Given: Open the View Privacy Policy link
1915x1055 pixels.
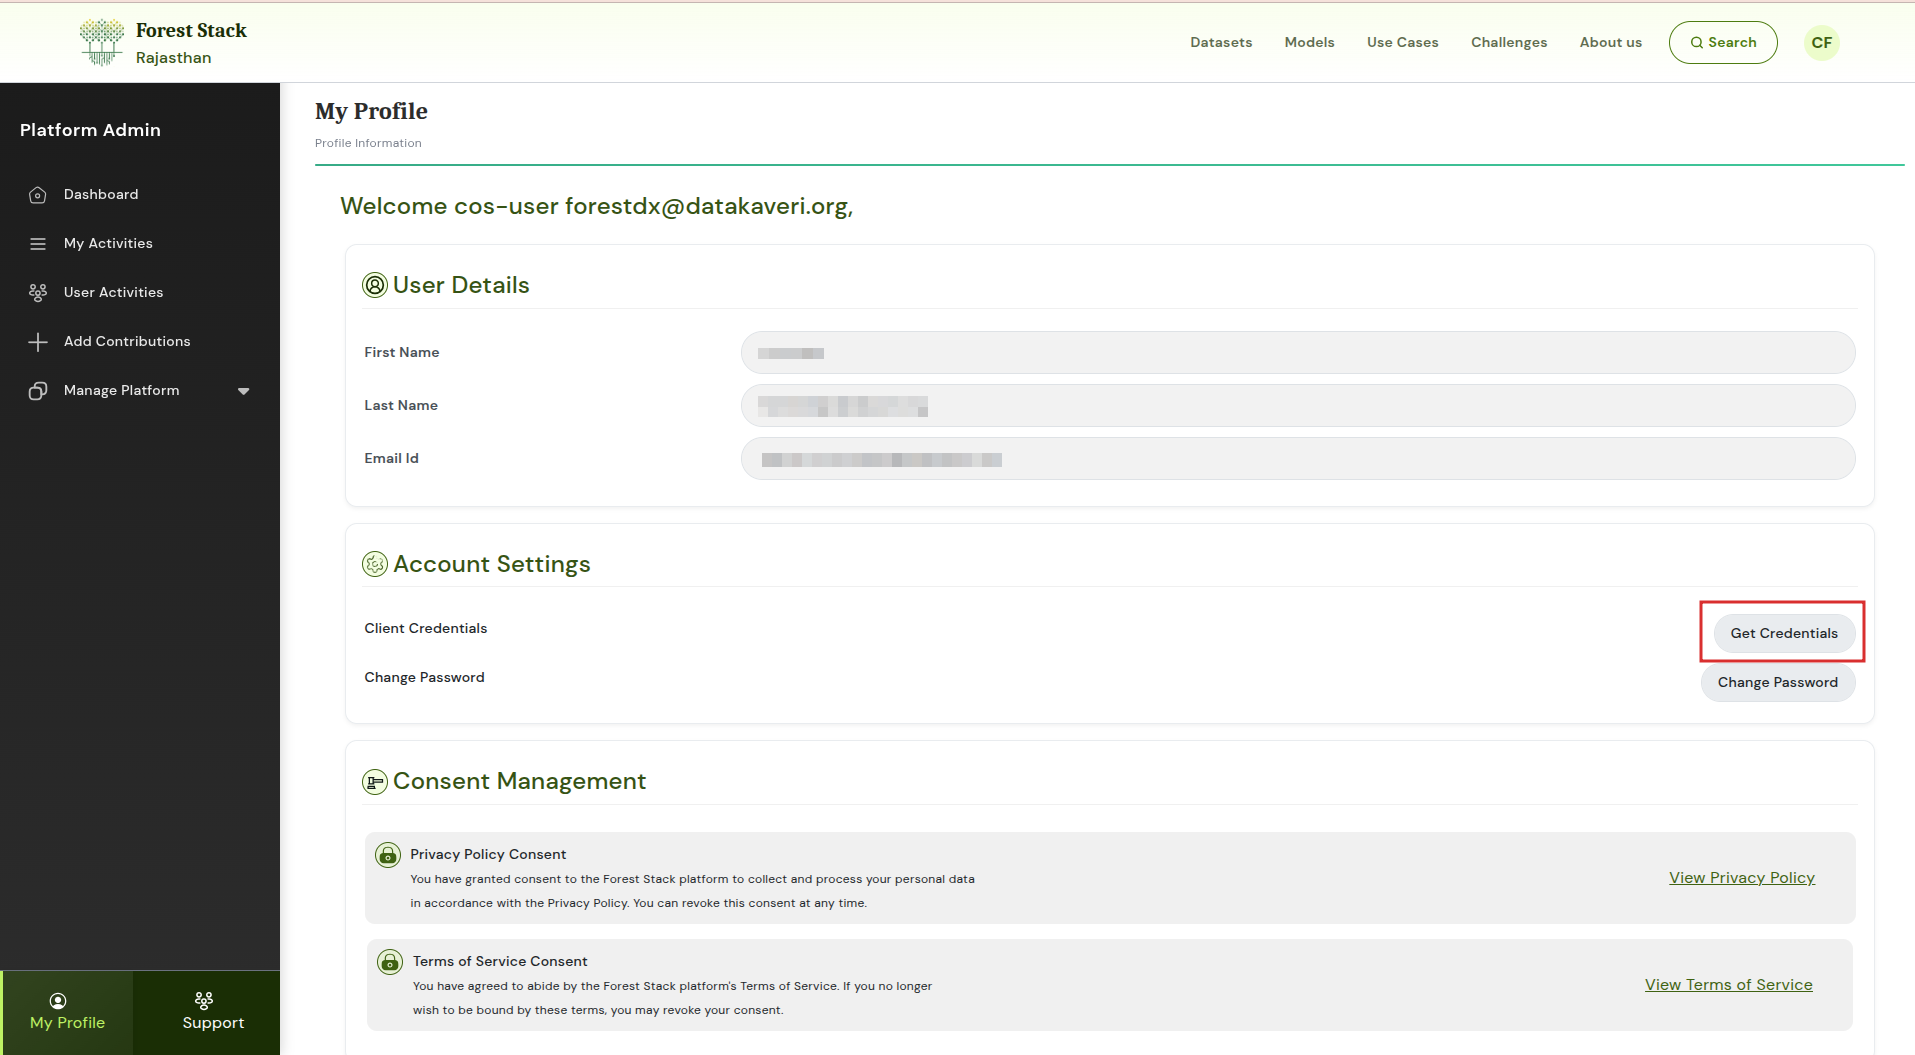Looking at the screenshot, I should (x=1741, y=878).
